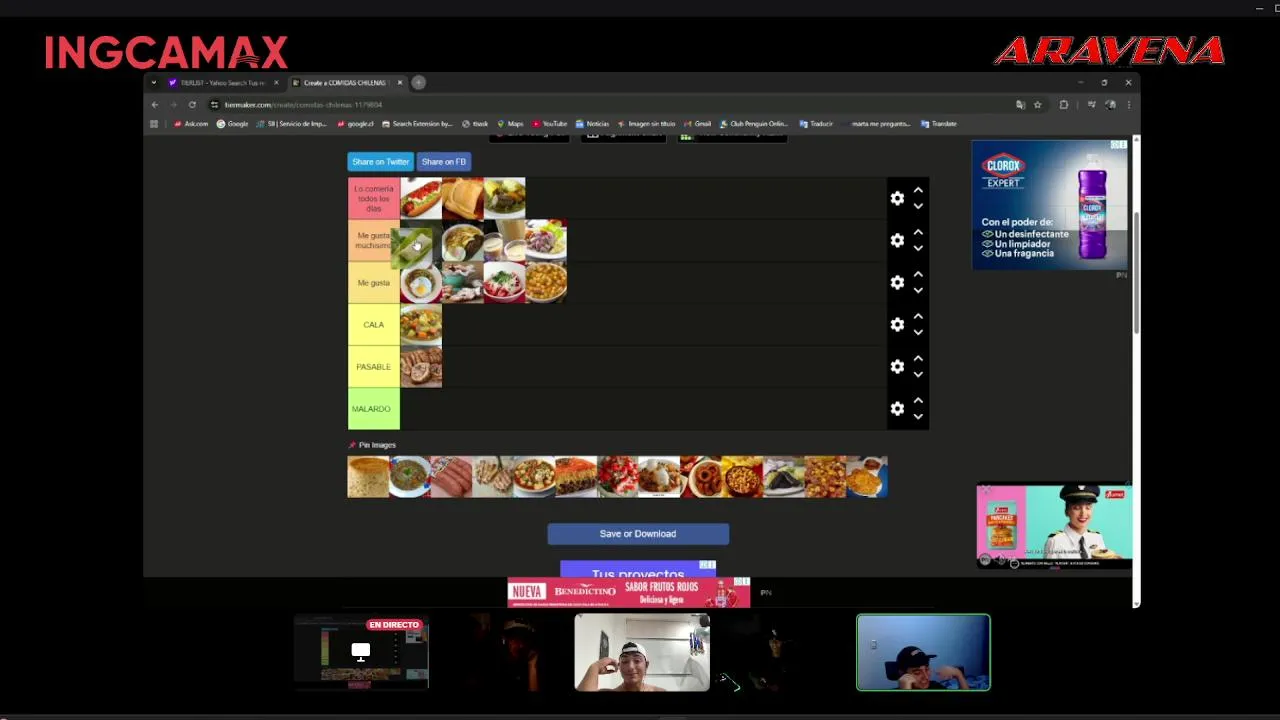The height and width of the screenshot is (720, 1280).
Task: Click Share on Twitter button
Action: pos(380,162)
